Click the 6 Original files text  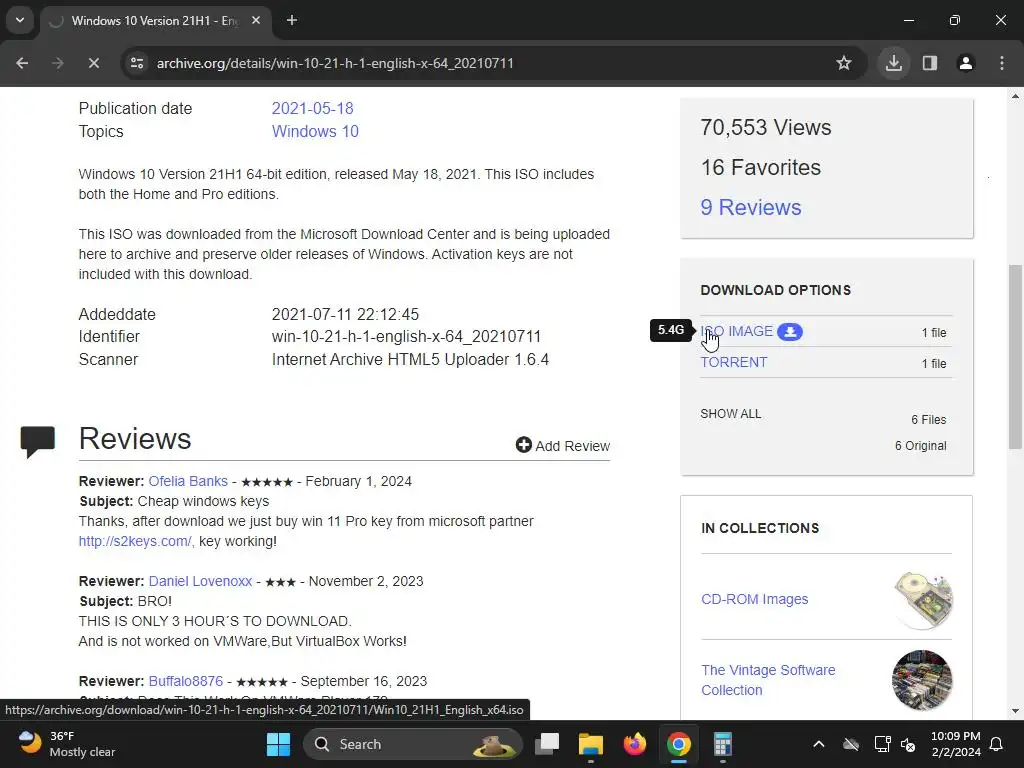[920, 446]
